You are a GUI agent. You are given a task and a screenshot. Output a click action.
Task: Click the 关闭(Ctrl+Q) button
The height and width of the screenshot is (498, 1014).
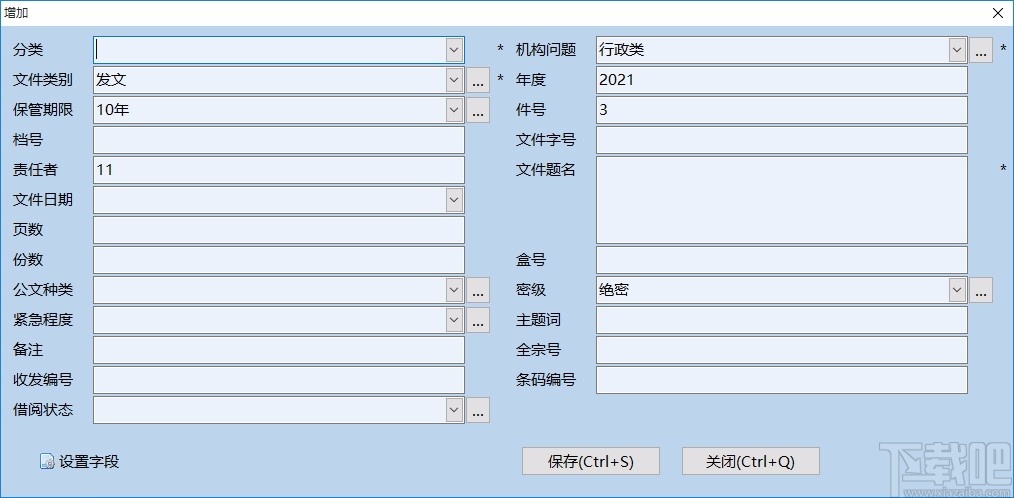coord(751,461)
